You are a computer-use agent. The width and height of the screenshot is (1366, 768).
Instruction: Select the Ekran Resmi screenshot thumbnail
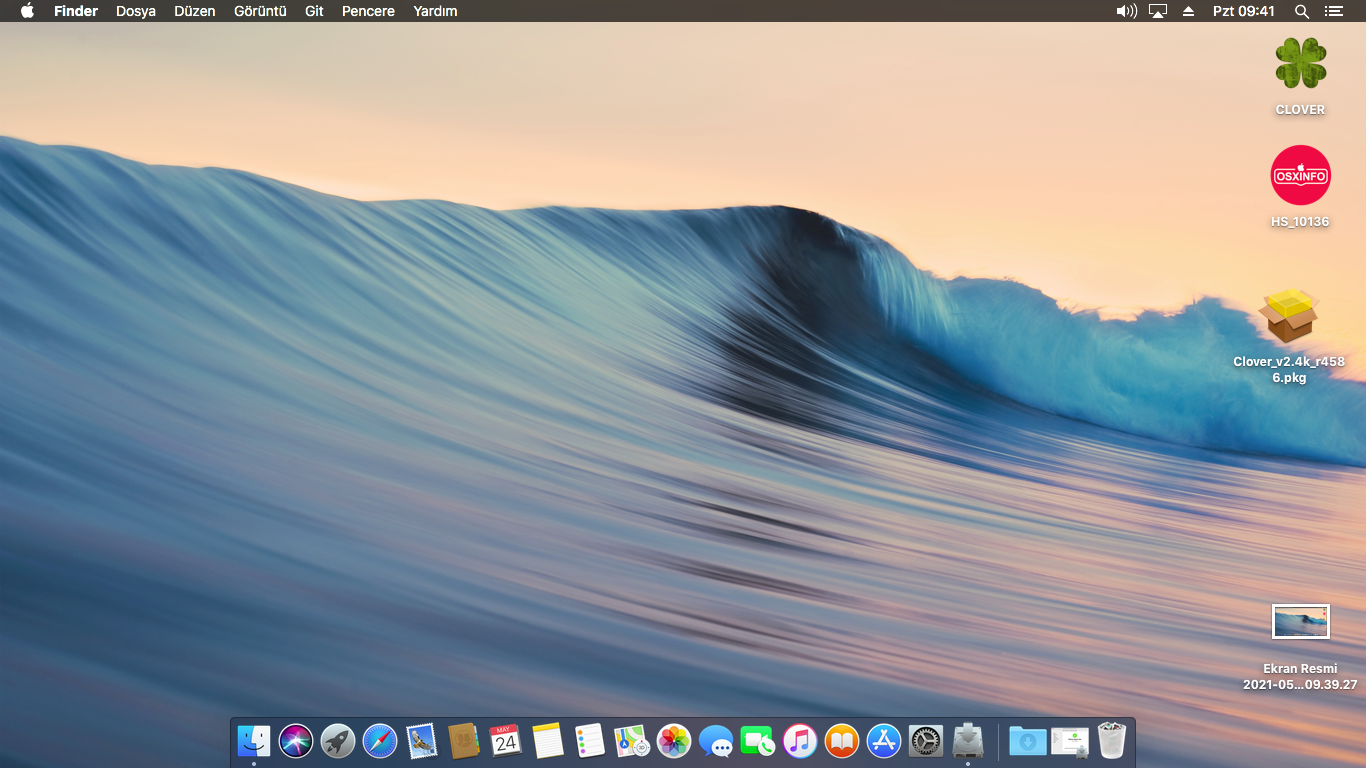pos(1300,621)
